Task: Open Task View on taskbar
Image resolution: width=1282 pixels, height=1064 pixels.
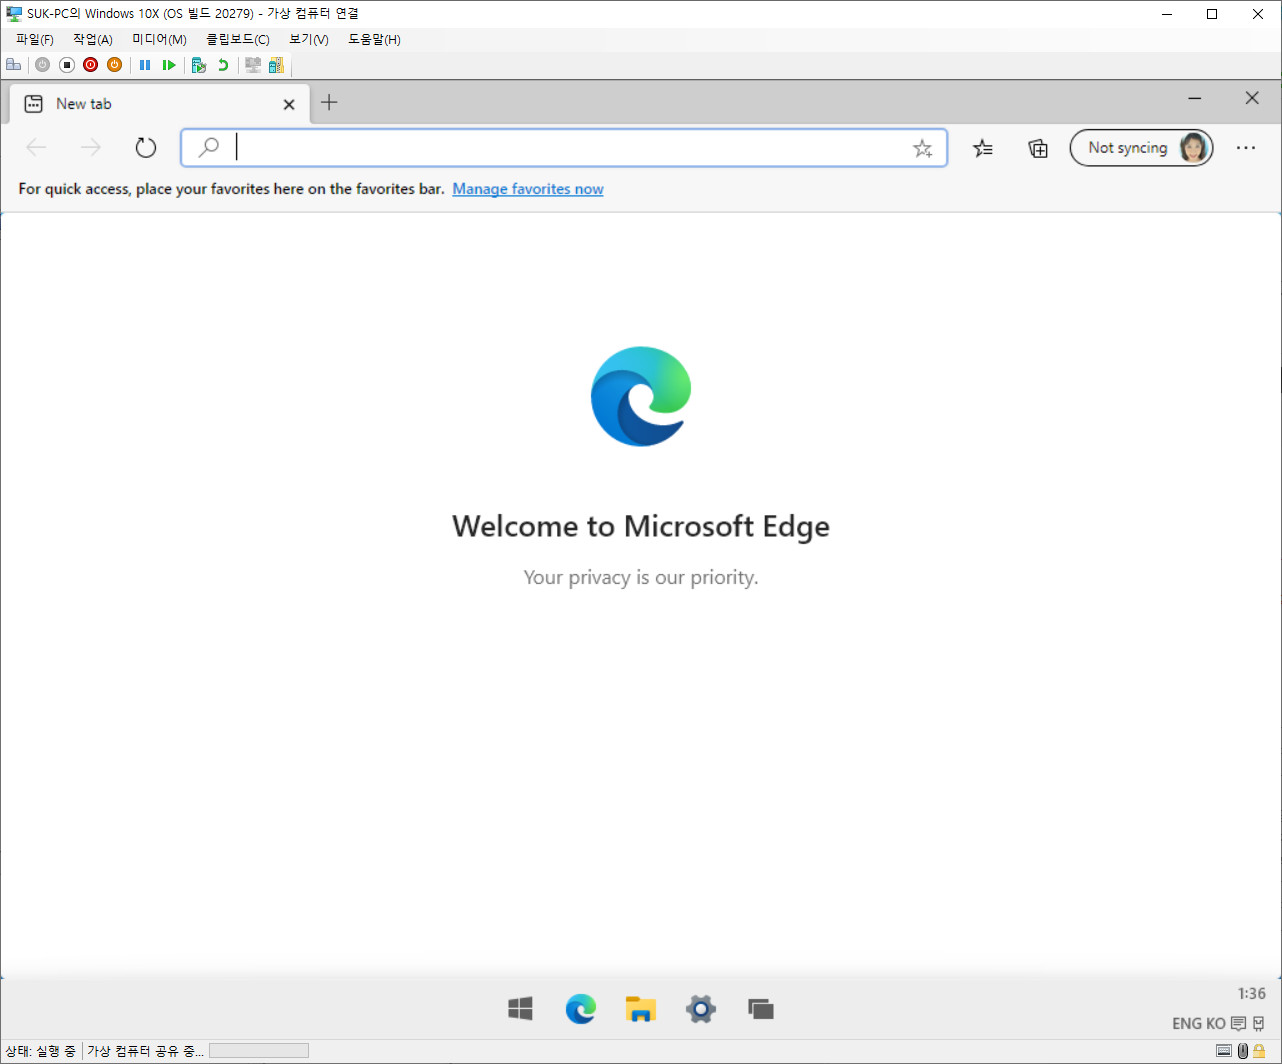Action: pos(761,1009)
